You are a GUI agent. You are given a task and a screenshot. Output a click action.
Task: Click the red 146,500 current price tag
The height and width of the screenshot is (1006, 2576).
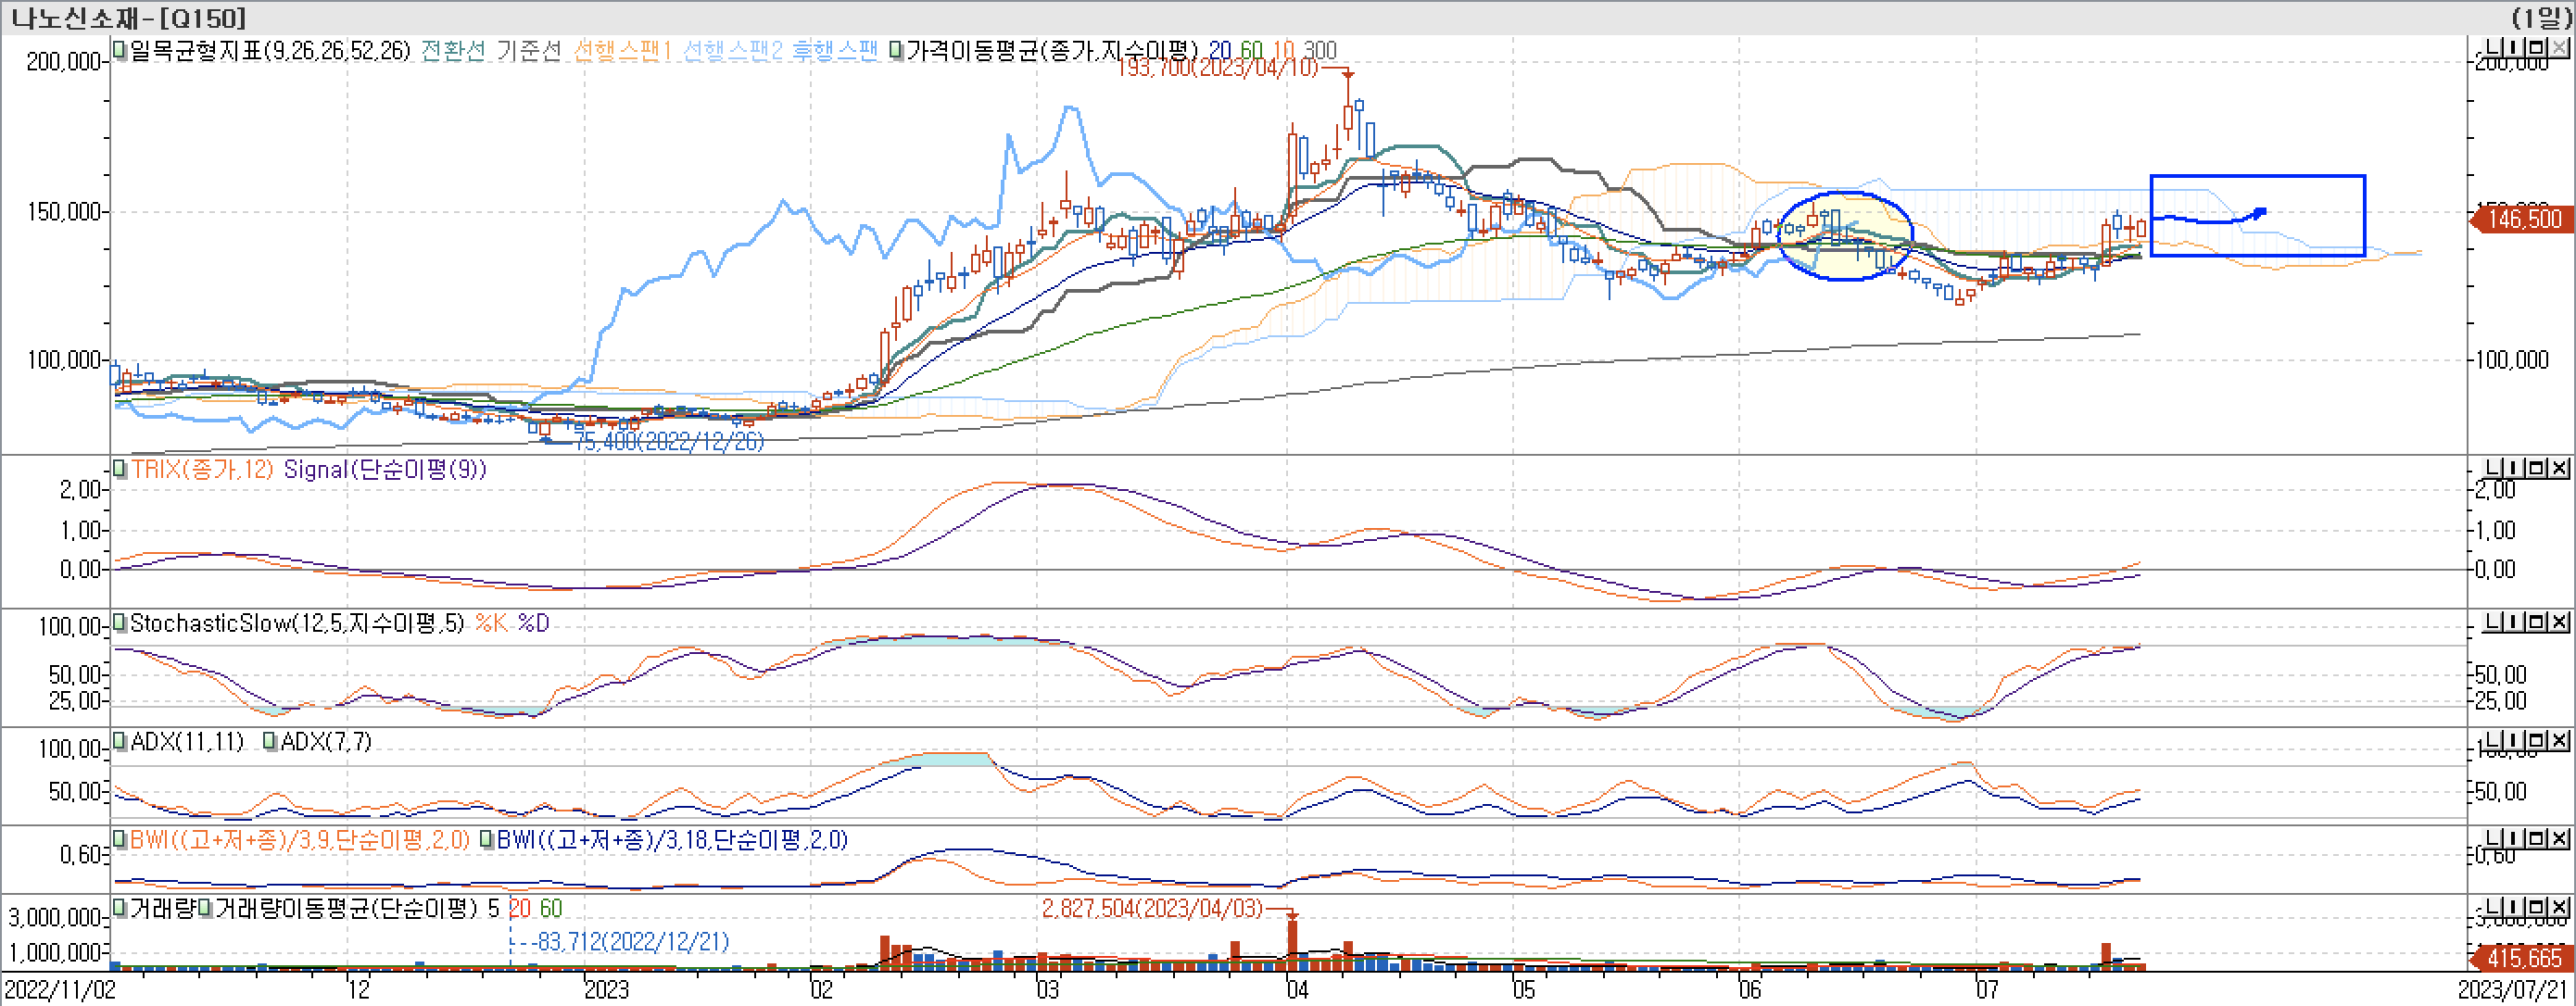click(2524, 219)
